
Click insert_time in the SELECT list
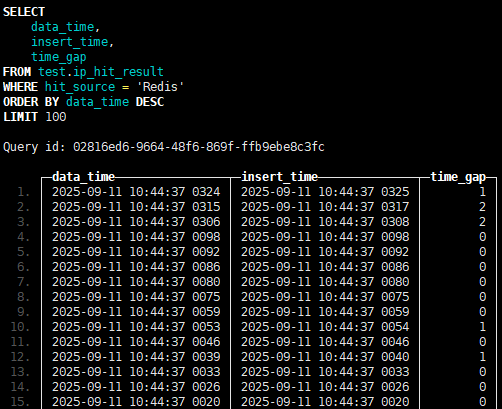tap(70, 42)
